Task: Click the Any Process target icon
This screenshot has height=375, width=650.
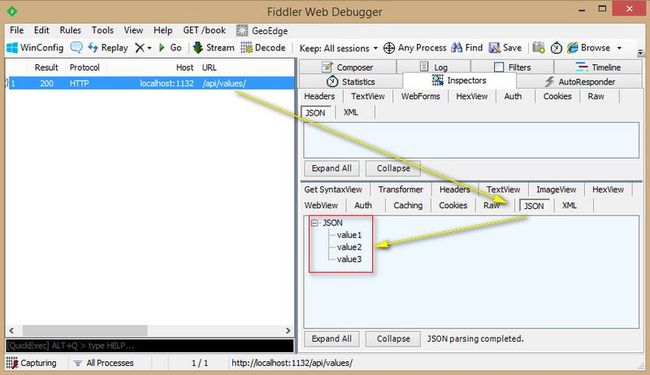Action: coord(389,48)
